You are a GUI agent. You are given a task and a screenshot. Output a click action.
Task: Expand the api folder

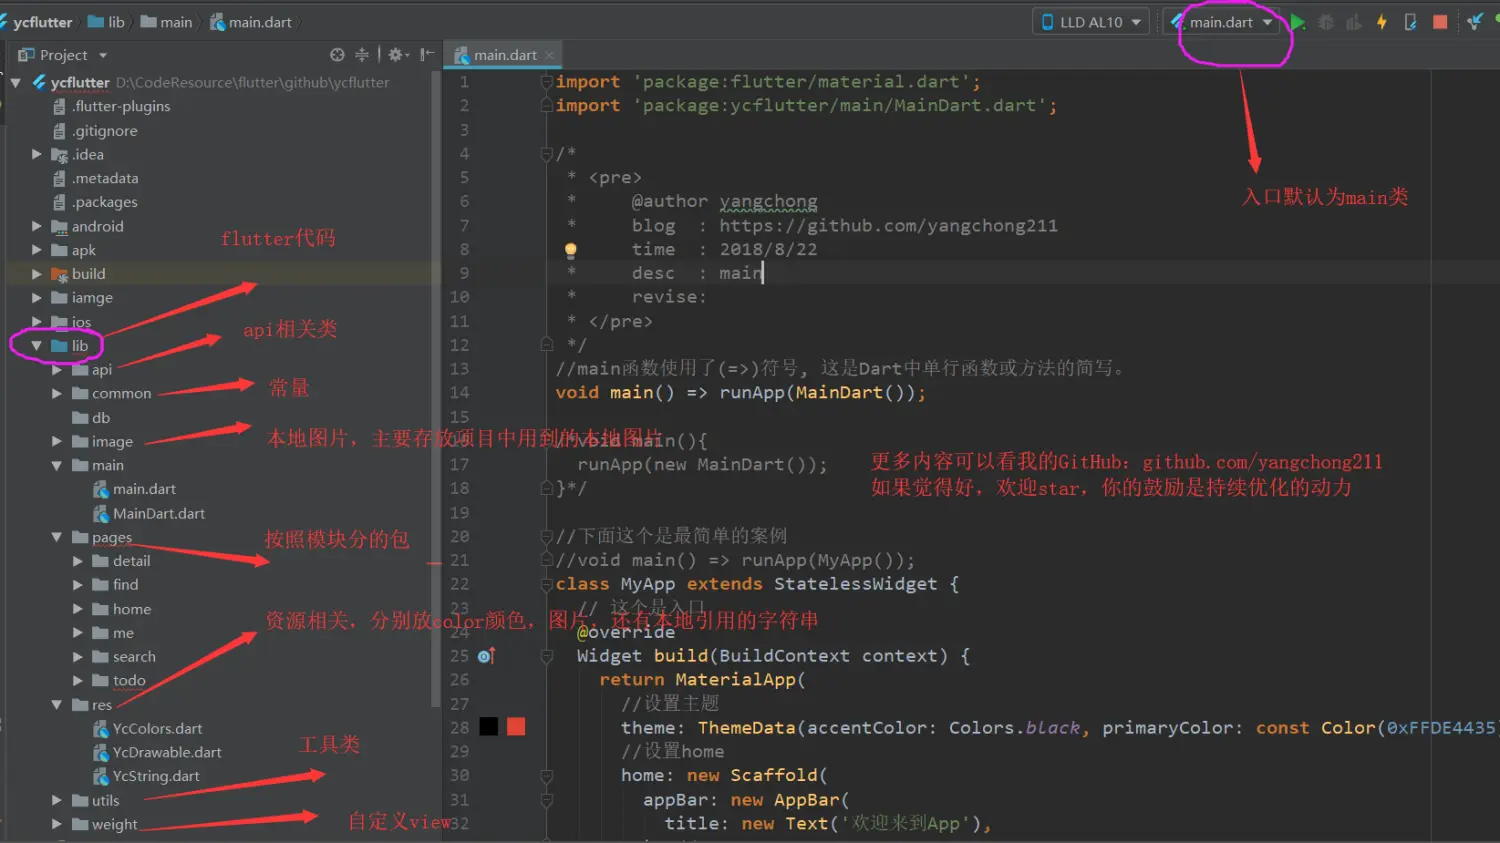point(57,370)
